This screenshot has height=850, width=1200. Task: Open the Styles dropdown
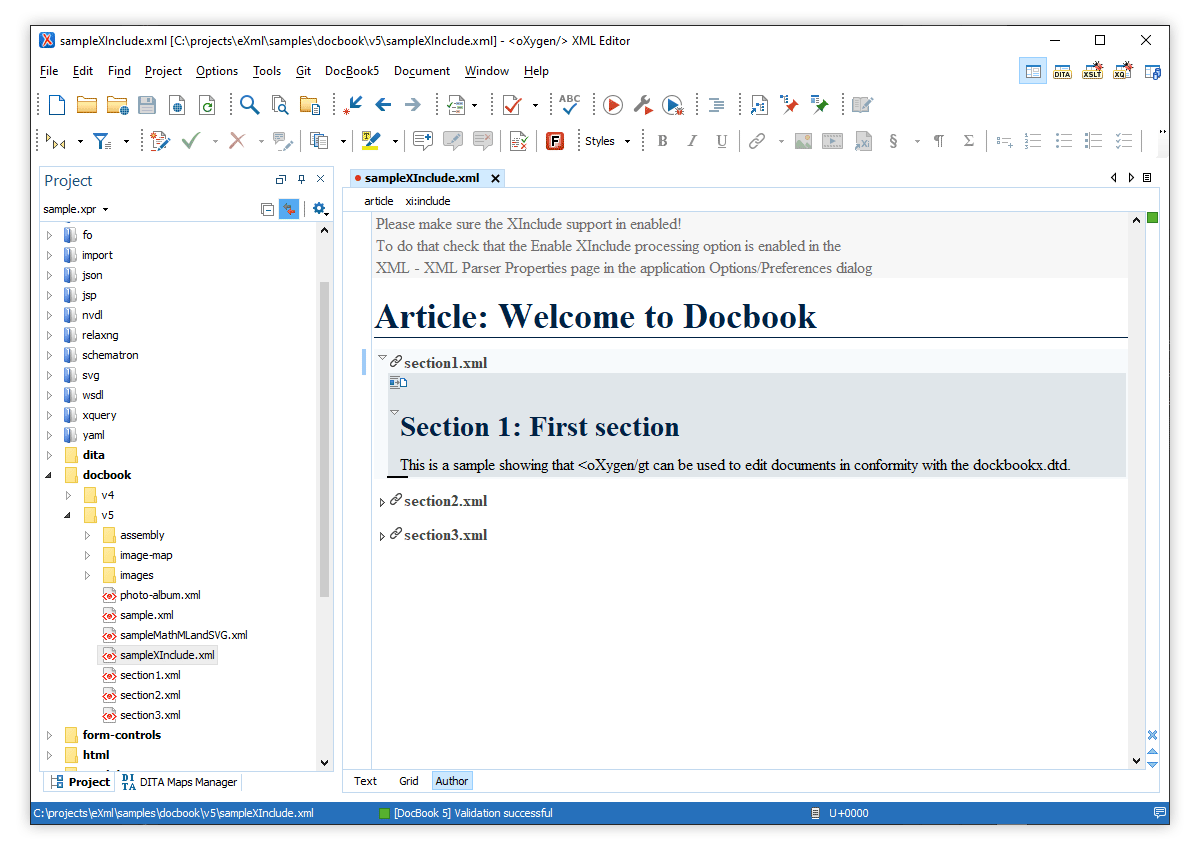[x=608, y=141]
